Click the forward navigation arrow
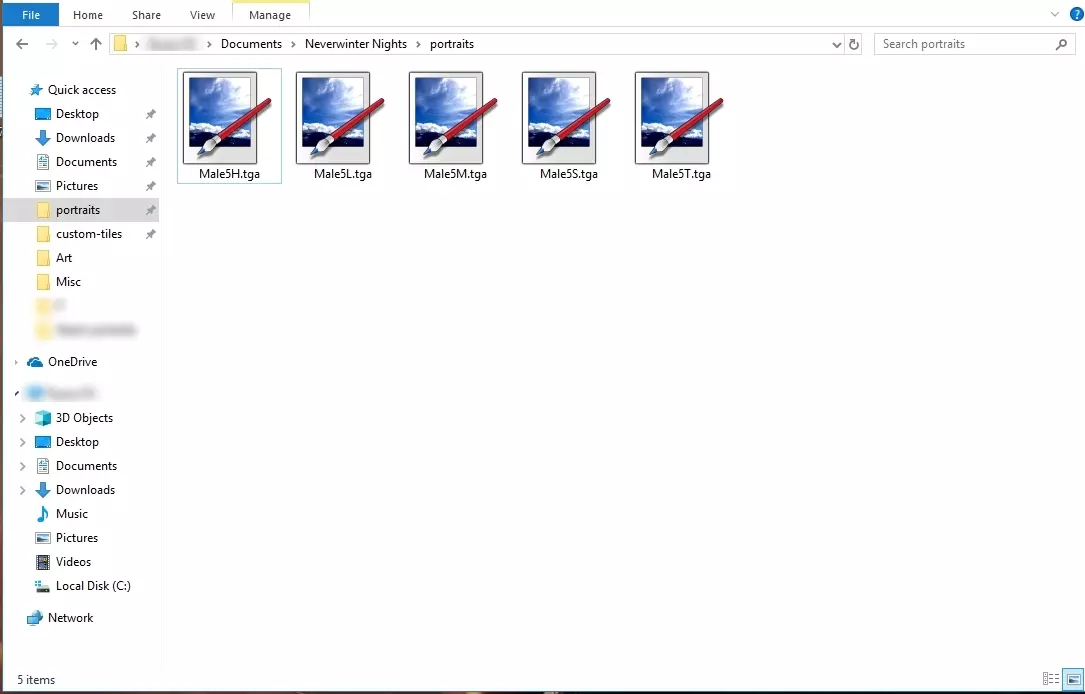 pos(51,44)
